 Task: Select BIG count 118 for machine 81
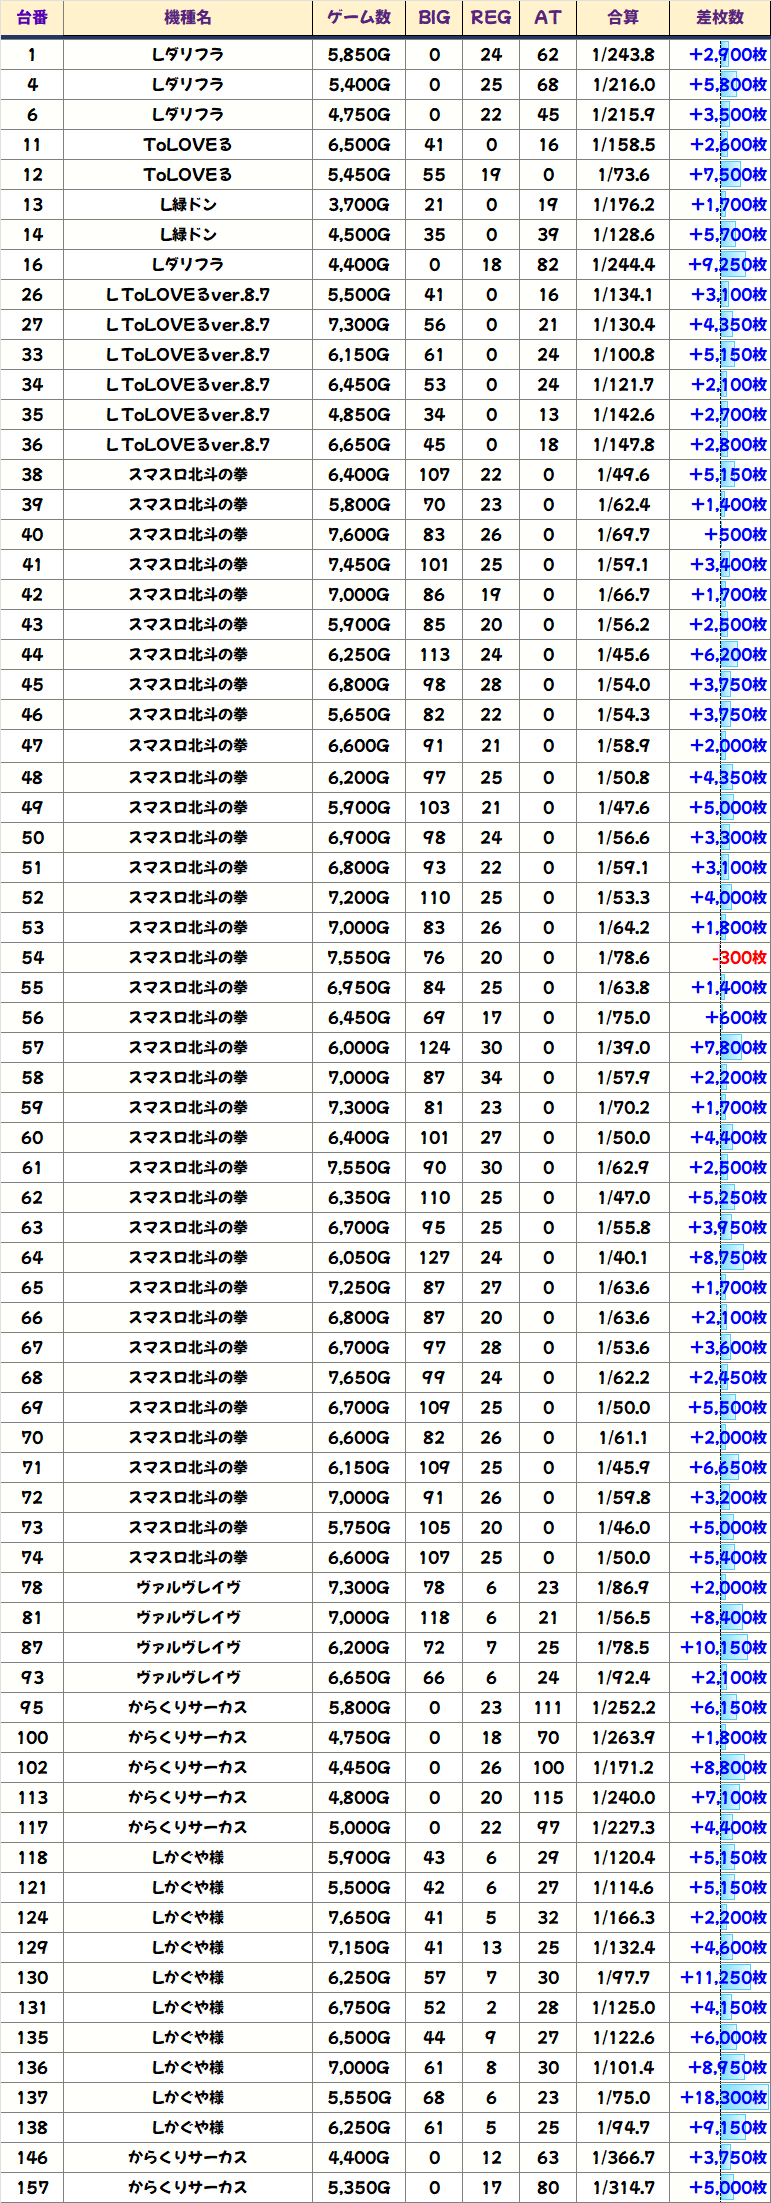click(x=434, y=1617)
